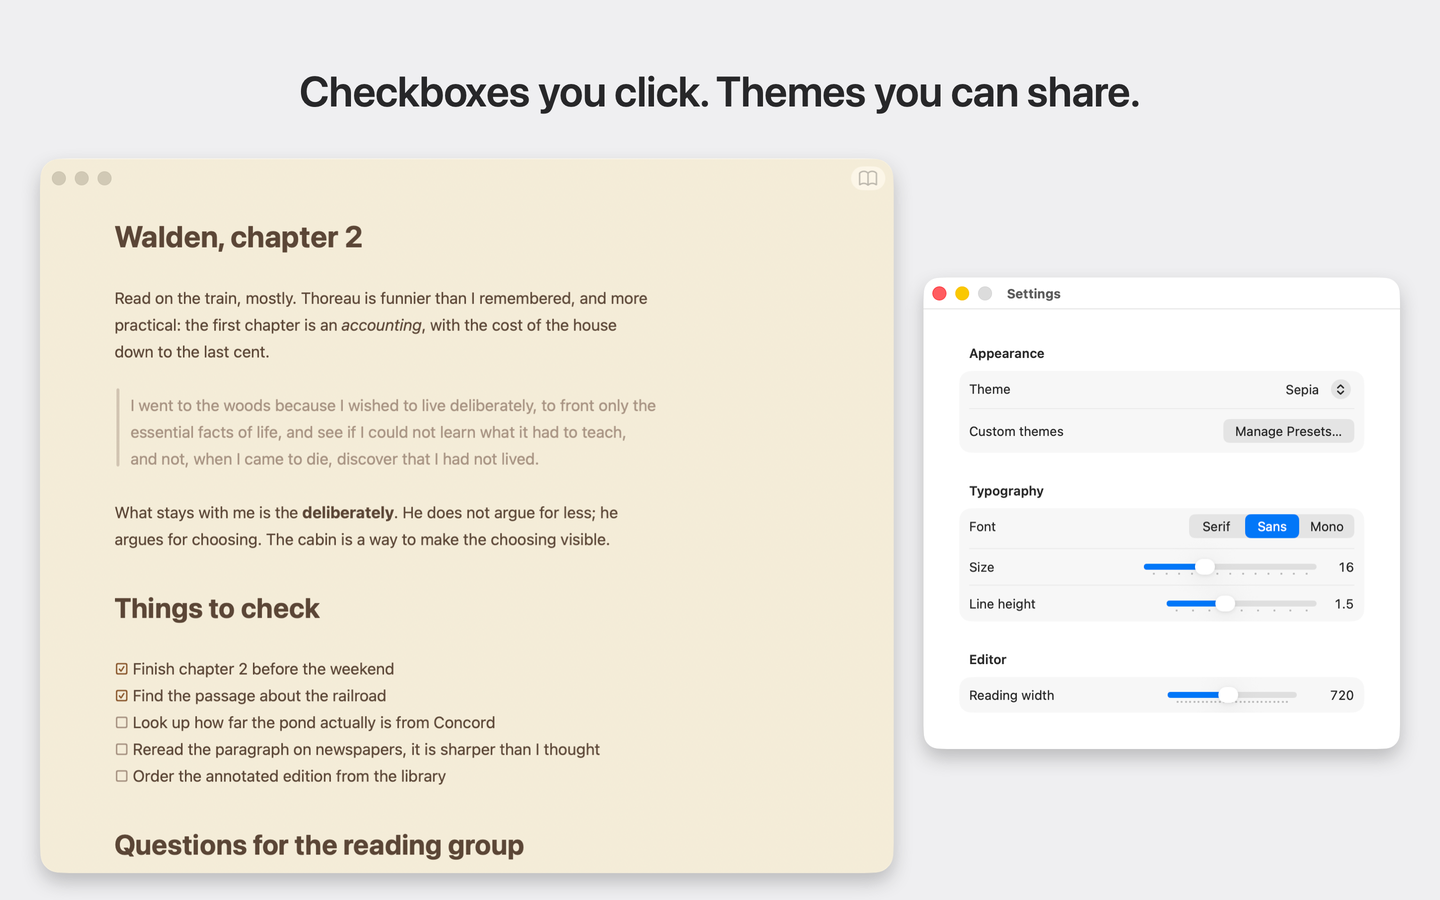The image size is (1440, 900).
Task: Close the Settings window with red button
Action: [x=939, y=293]
